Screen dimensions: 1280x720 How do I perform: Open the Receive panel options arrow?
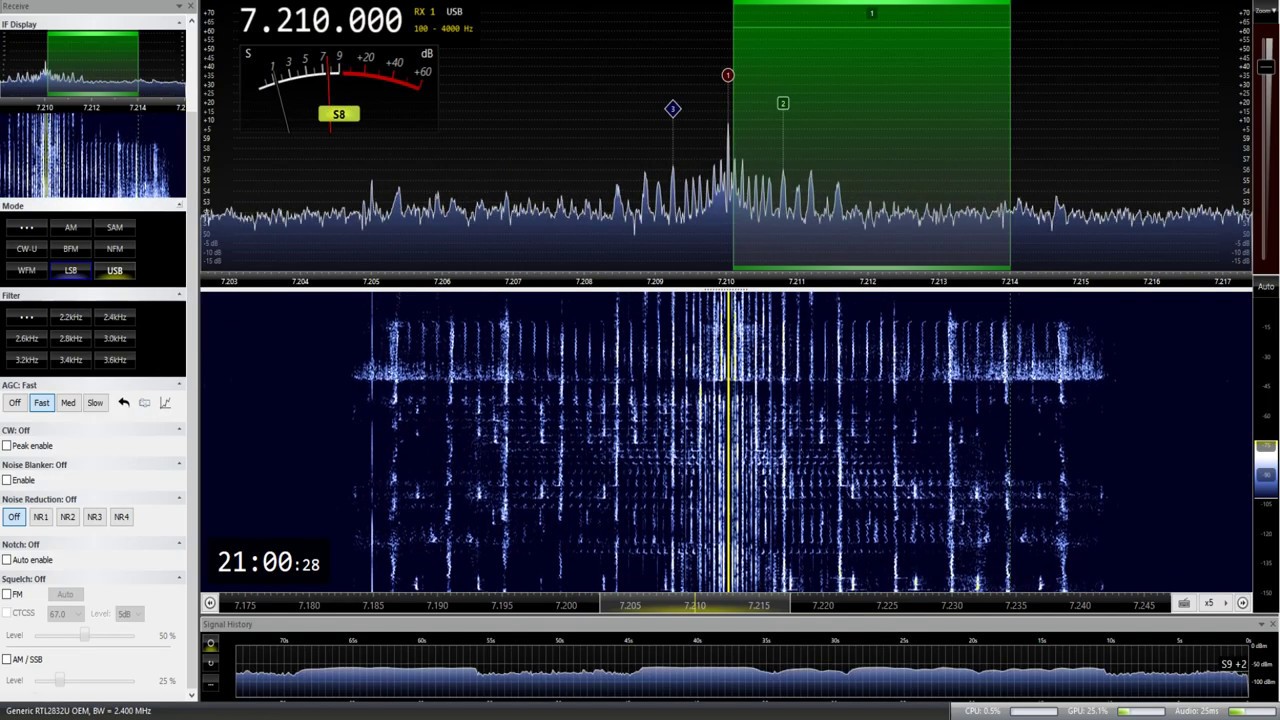tap(180, 6)
